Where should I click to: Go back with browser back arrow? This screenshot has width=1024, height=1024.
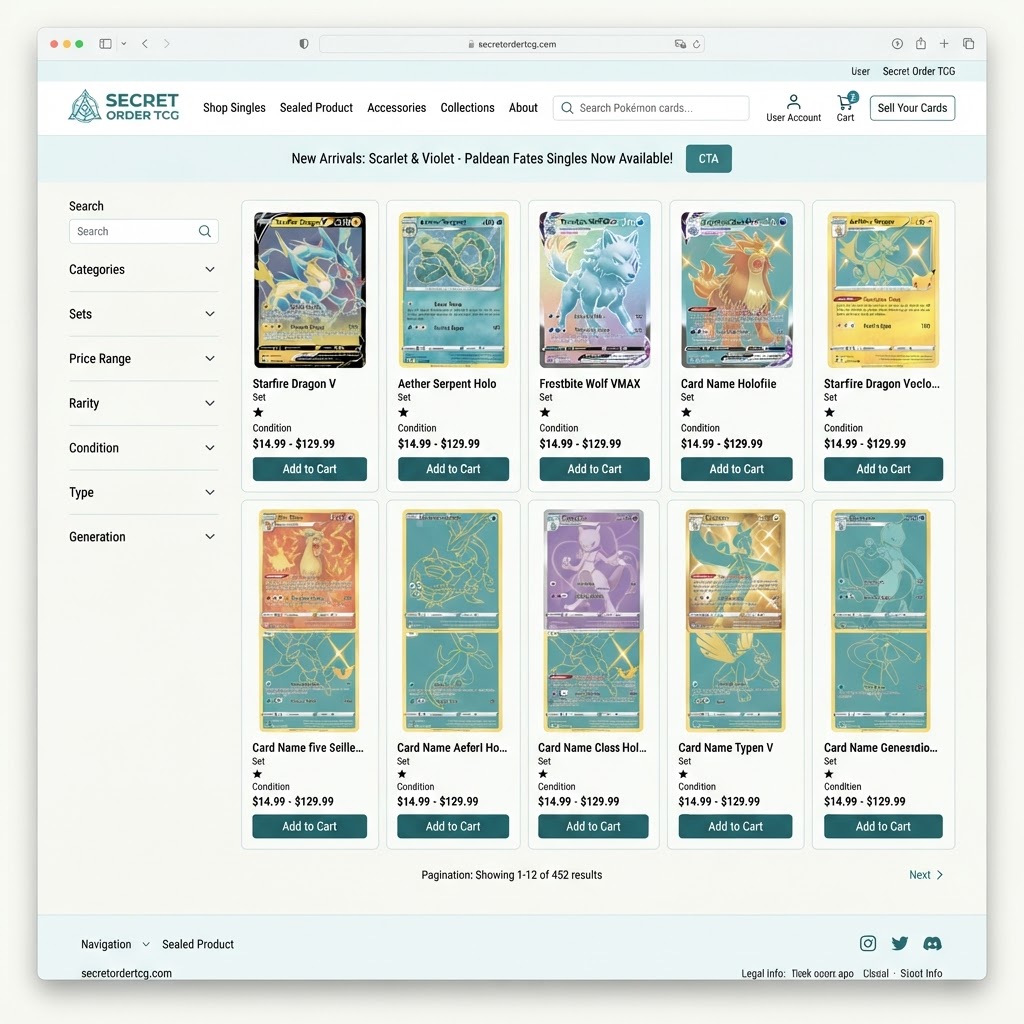point(145,44)
